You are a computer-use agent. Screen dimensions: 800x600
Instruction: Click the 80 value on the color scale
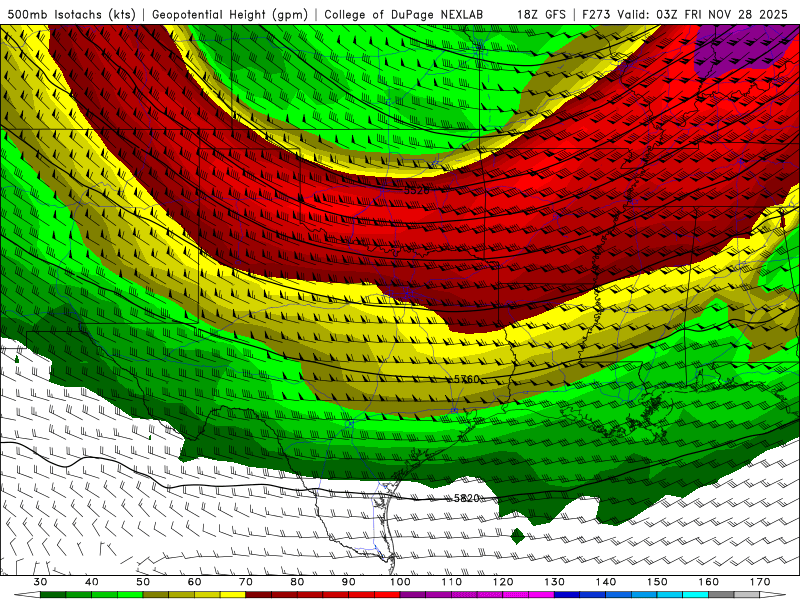pos(297,582)
